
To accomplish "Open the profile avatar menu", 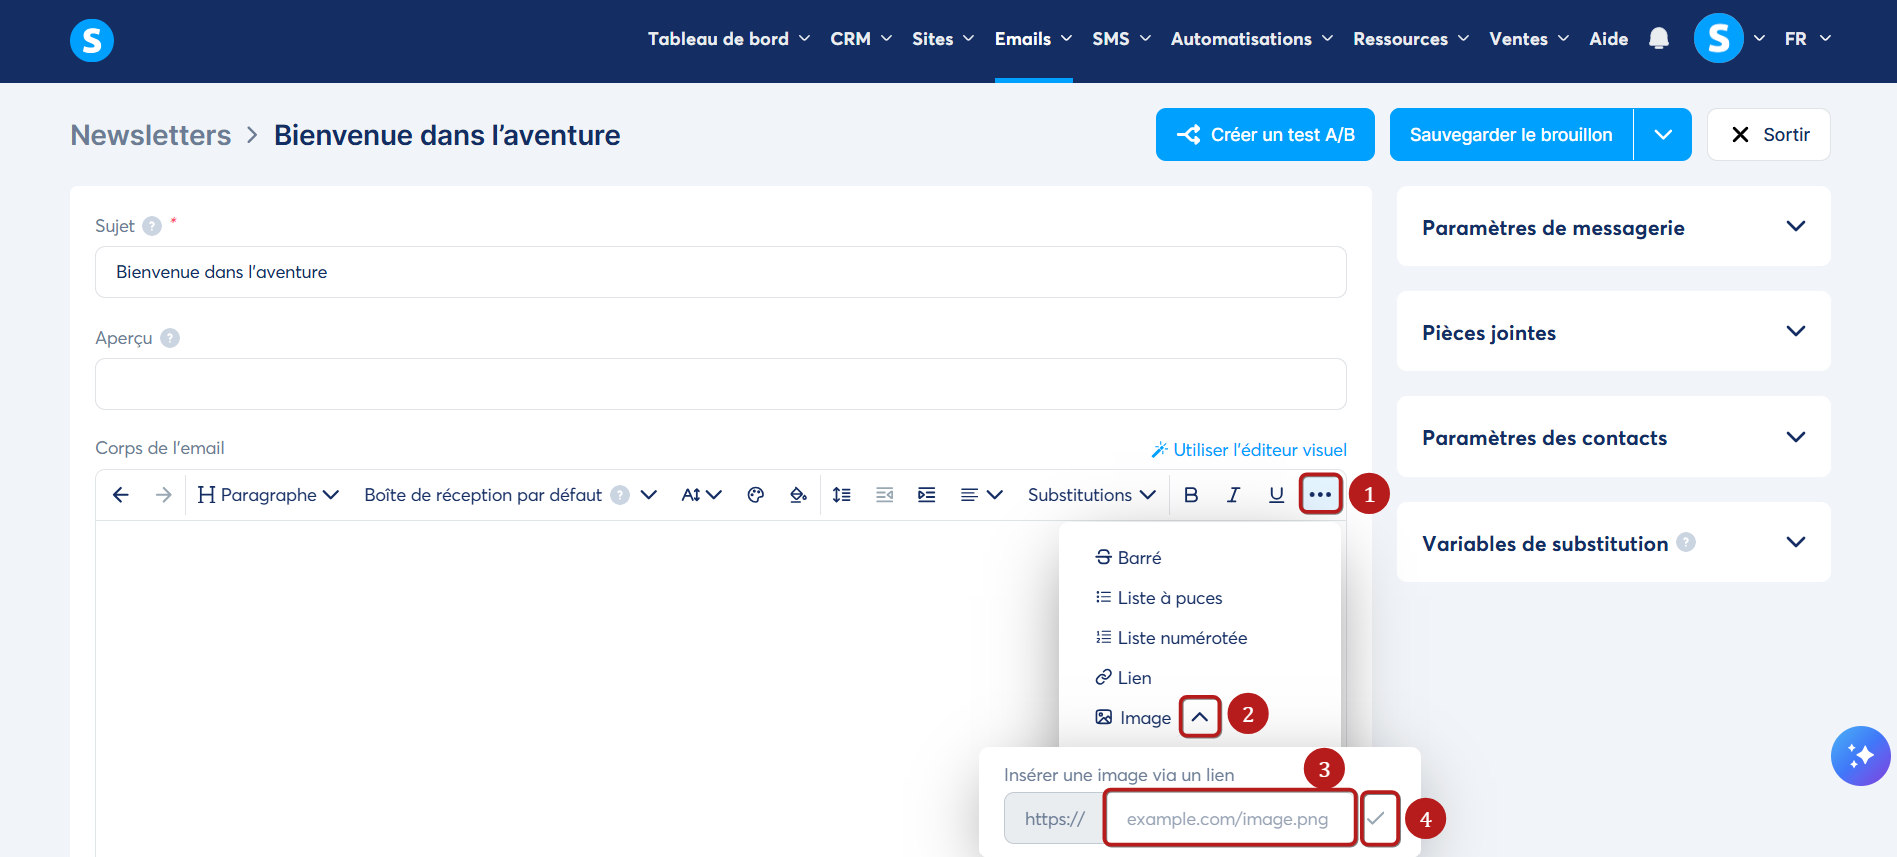I will (1719, 39).
